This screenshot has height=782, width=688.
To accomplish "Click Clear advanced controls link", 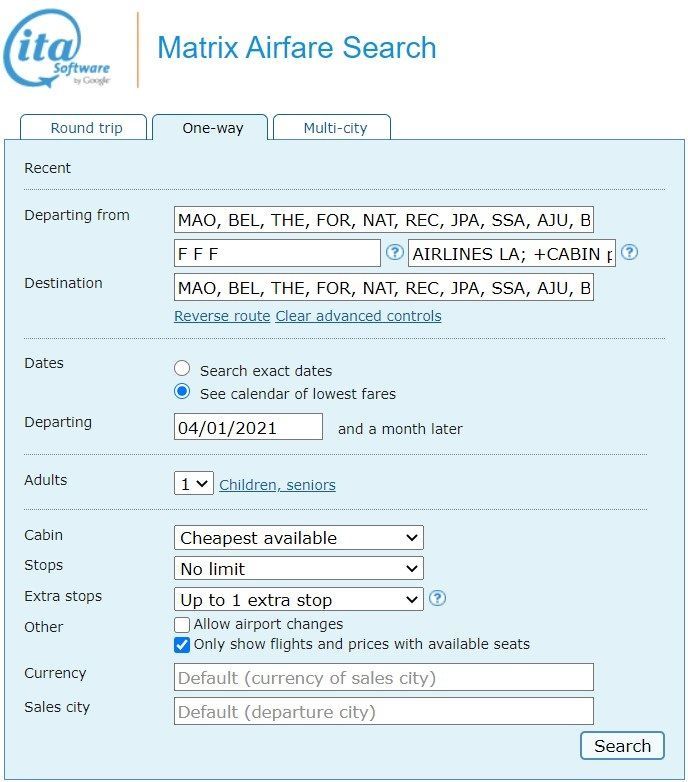I will click(358, 316).
